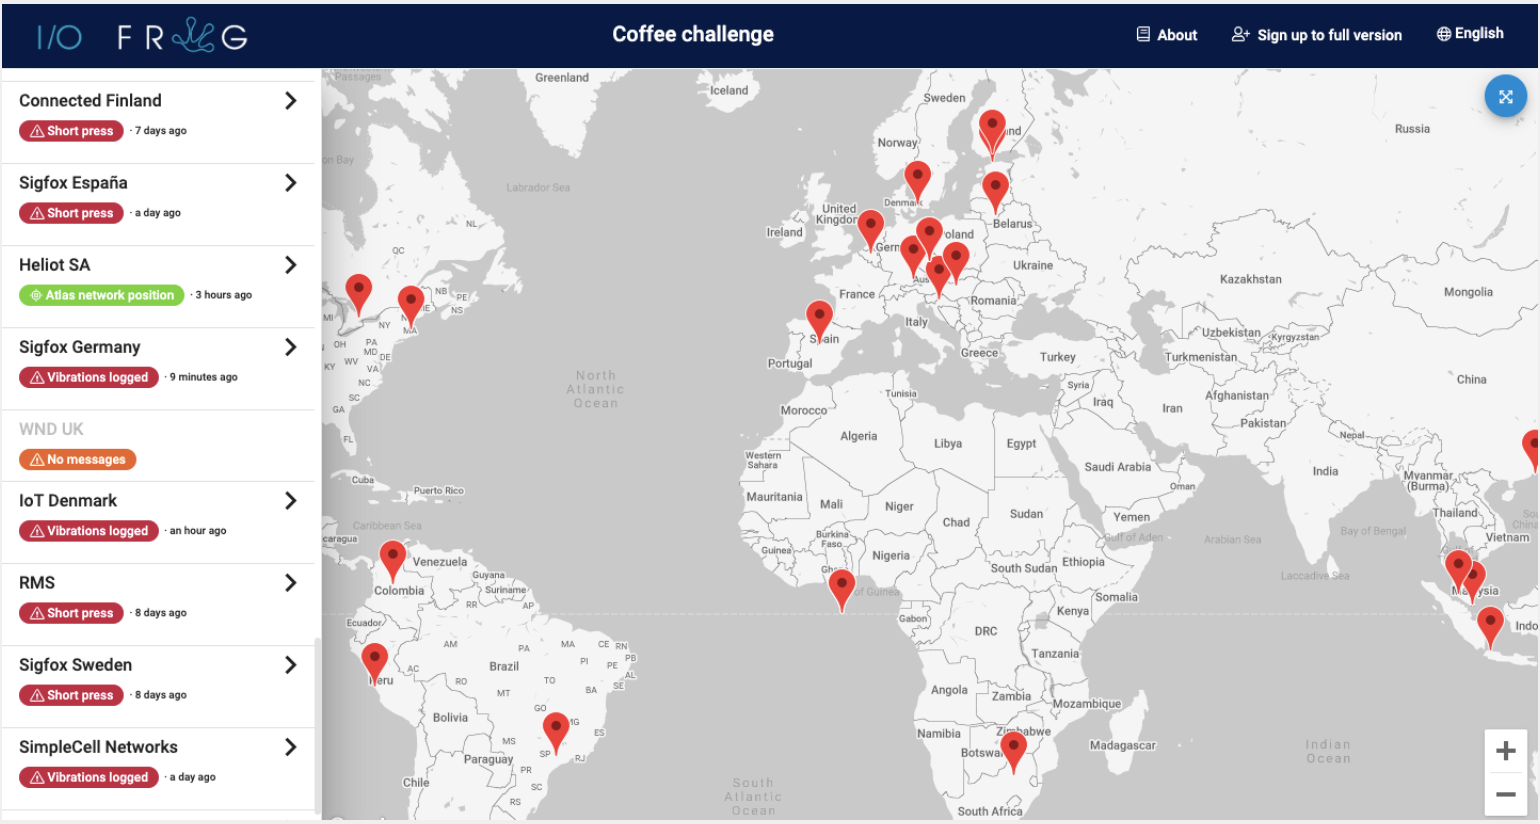1540x824 pixels.
Task: Click the No messages badge
Action: coord(77,460)
